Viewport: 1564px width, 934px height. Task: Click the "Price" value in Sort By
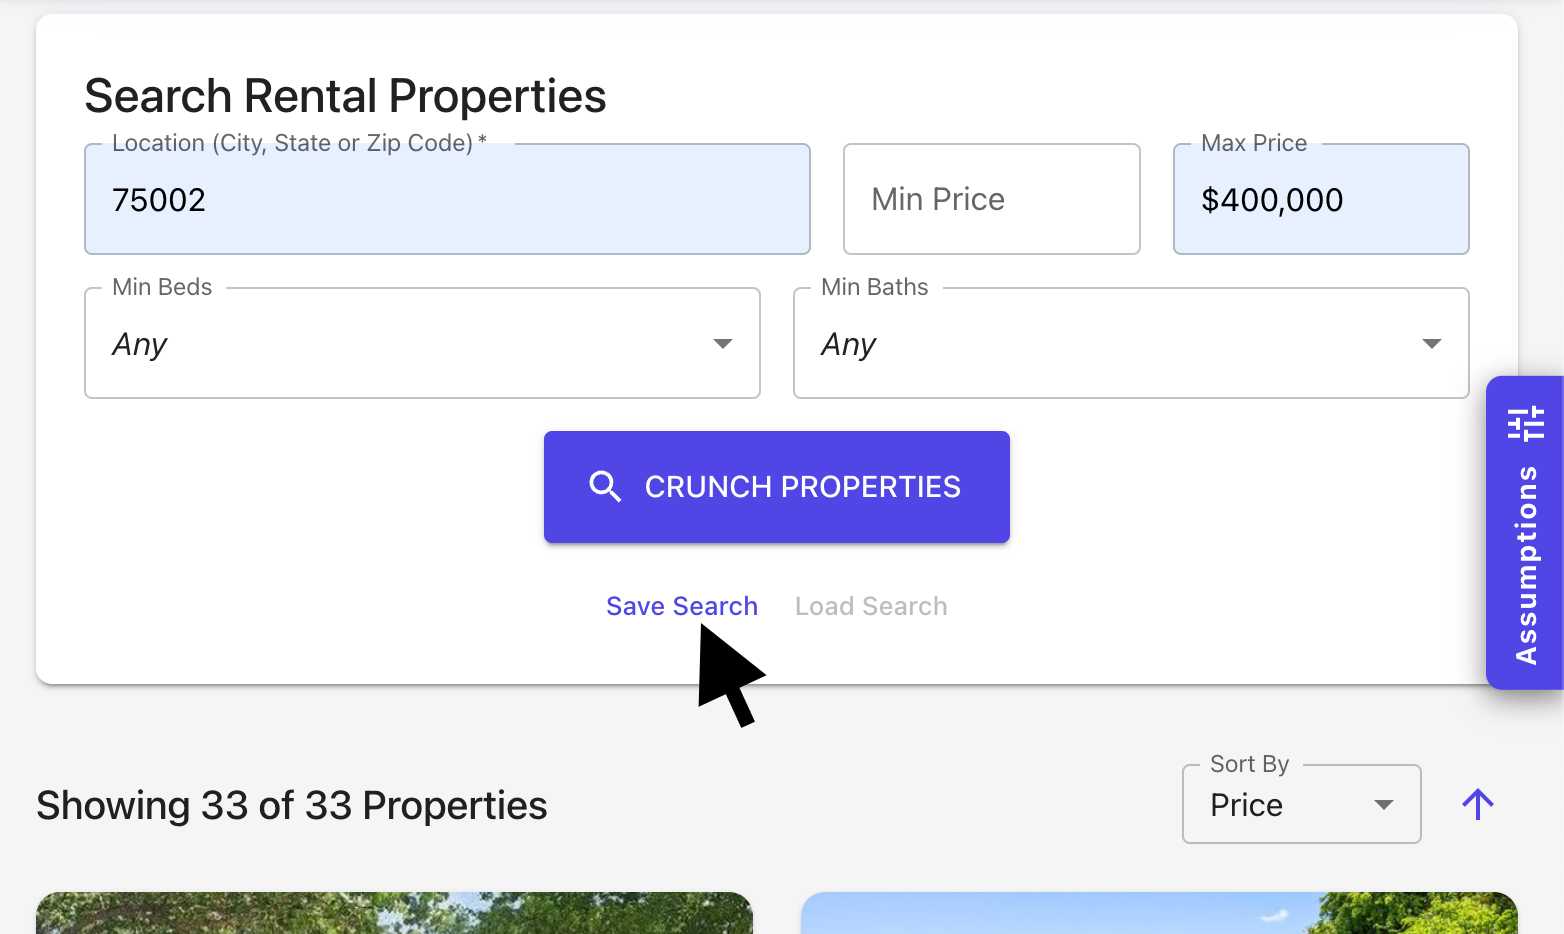click(x=1246, y=805)
